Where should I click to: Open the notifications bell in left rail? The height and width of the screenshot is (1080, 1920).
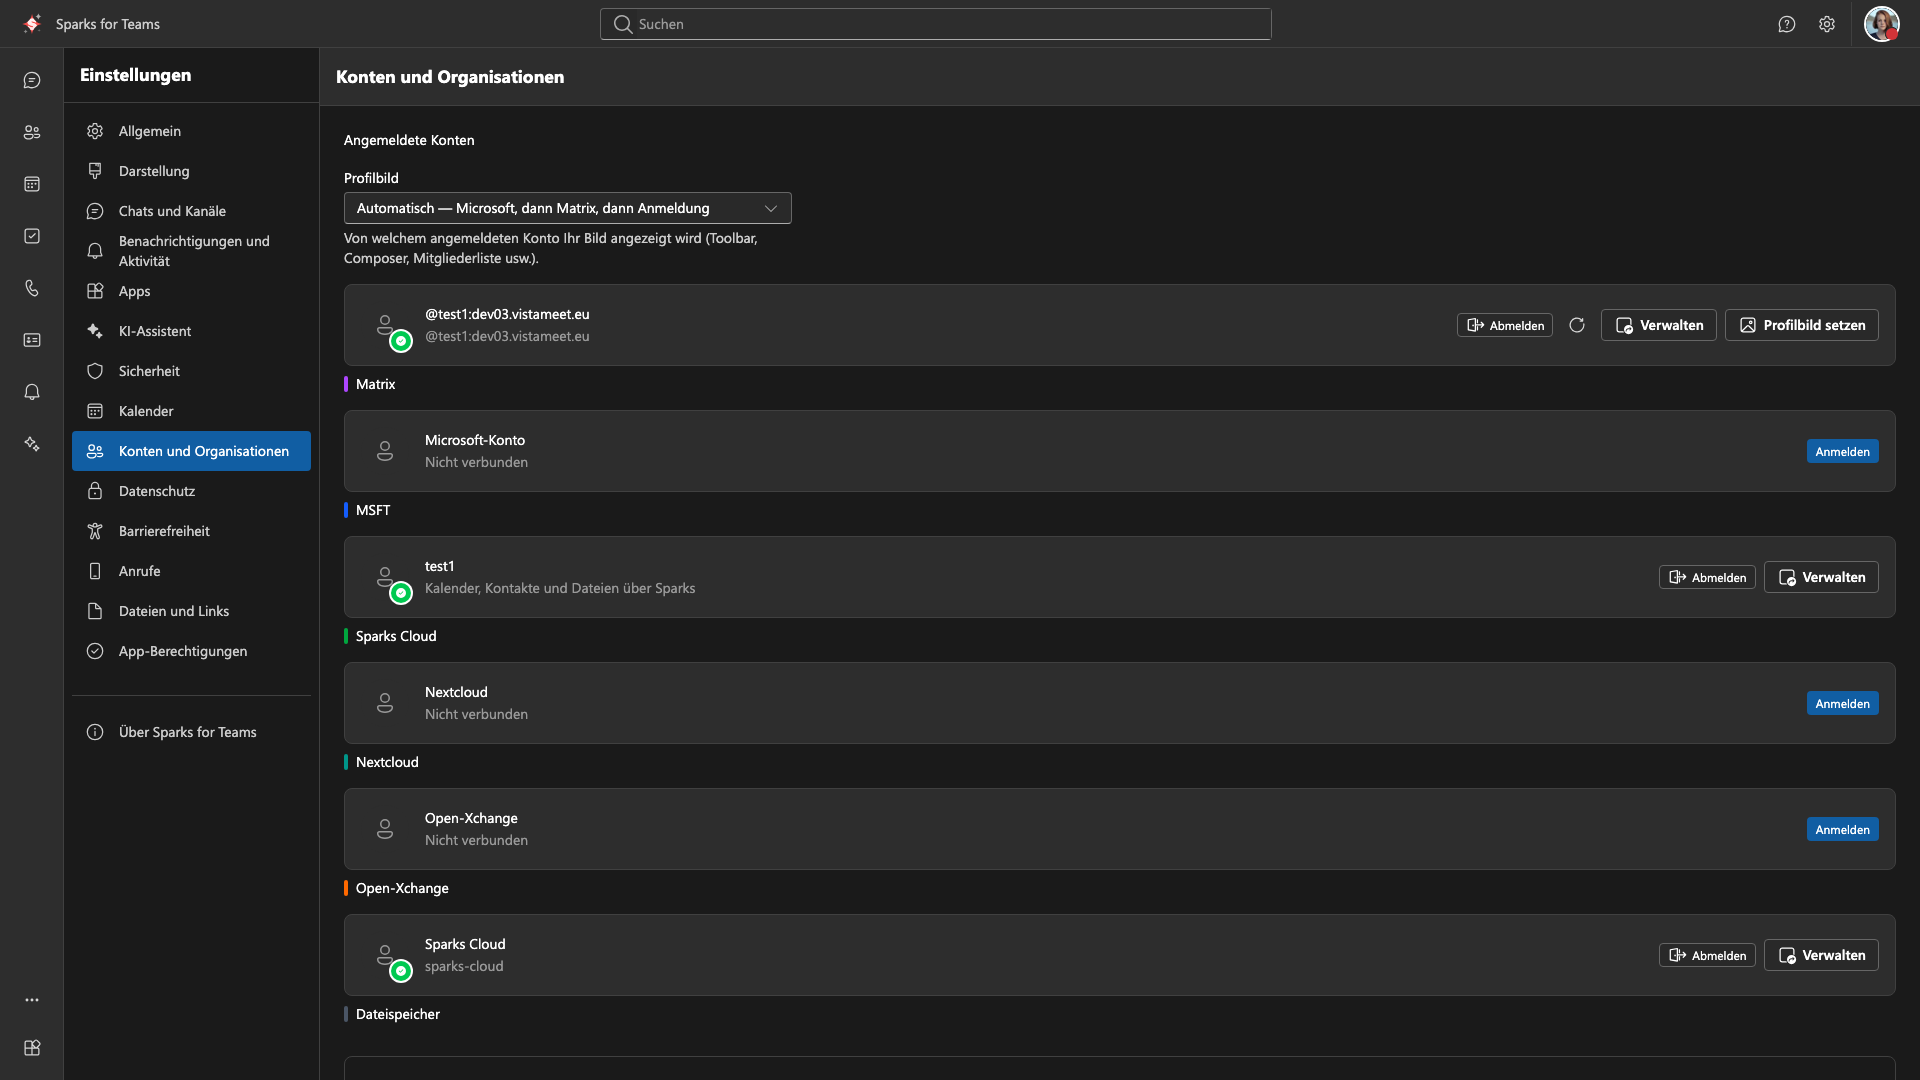pos(32,392)
